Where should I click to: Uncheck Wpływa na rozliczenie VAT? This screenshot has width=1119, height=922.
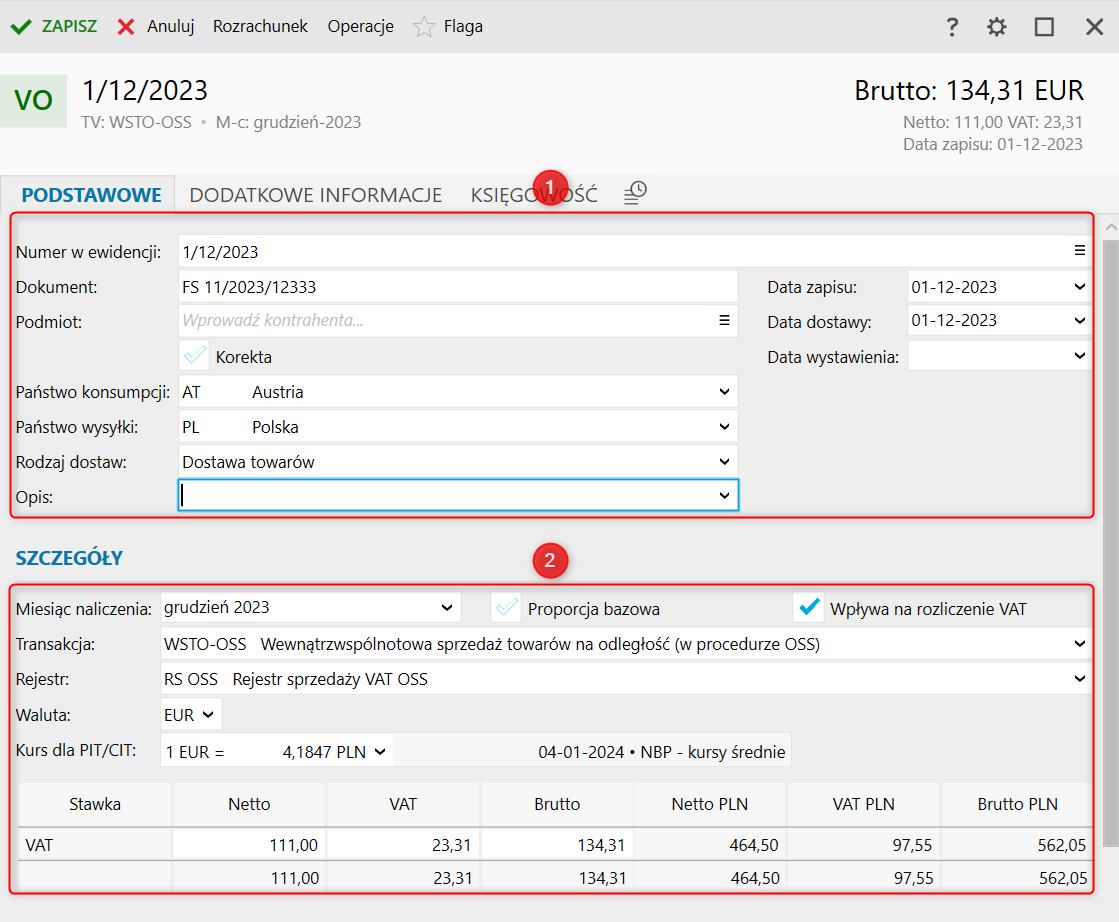click(x=808, y=608)
